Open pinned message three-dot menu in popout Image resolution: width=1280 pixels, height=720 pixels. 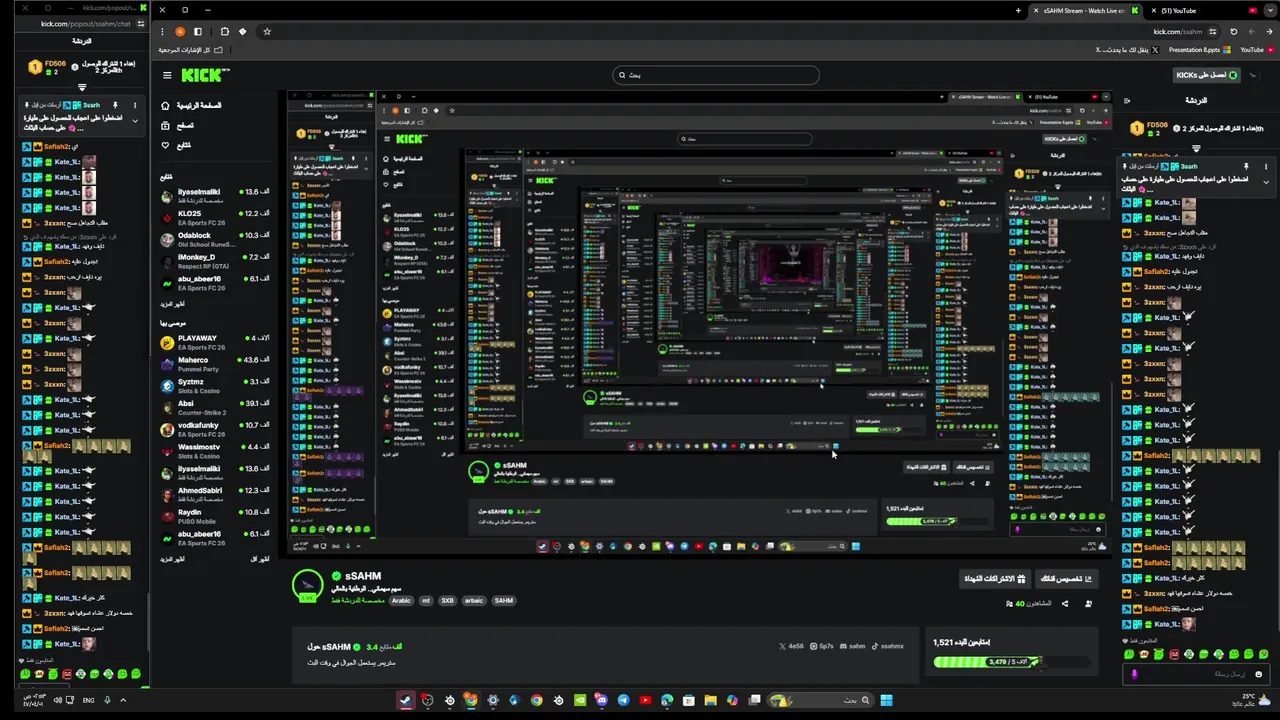[135, 105]
